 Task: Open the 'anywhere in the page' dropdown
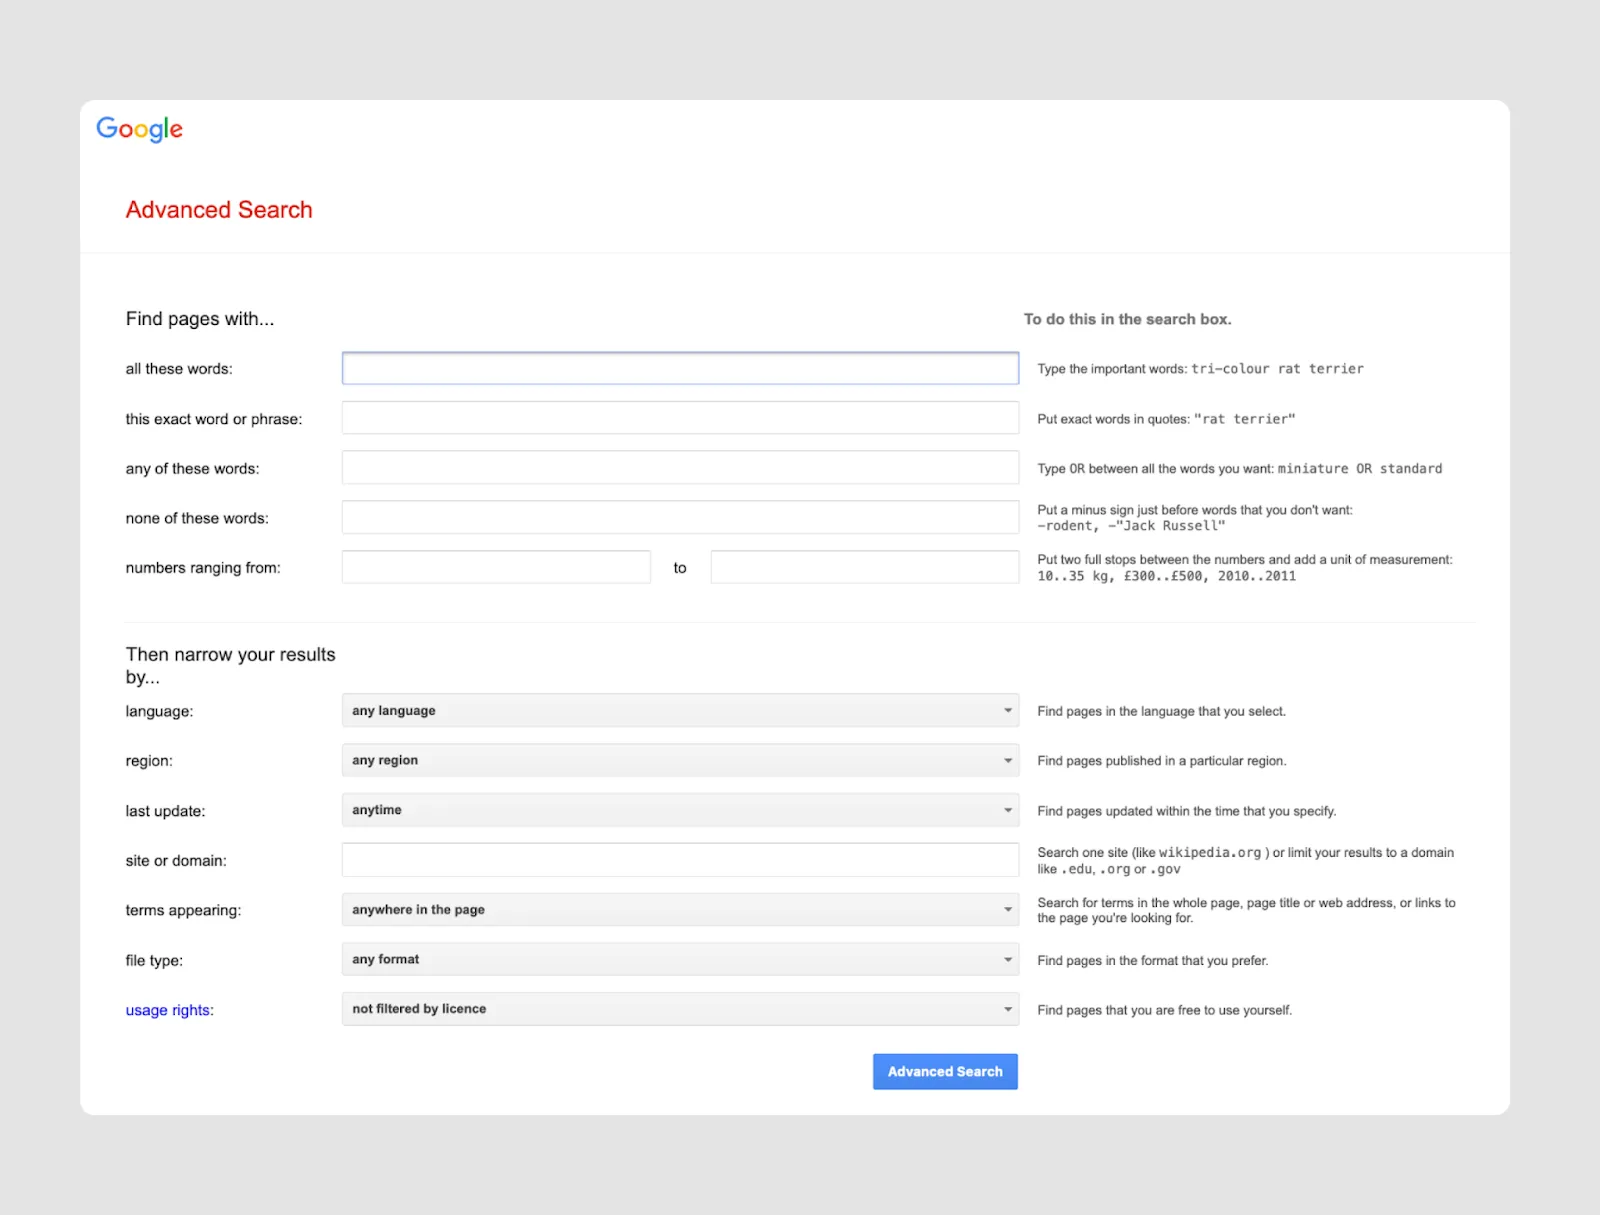[680, 909]
